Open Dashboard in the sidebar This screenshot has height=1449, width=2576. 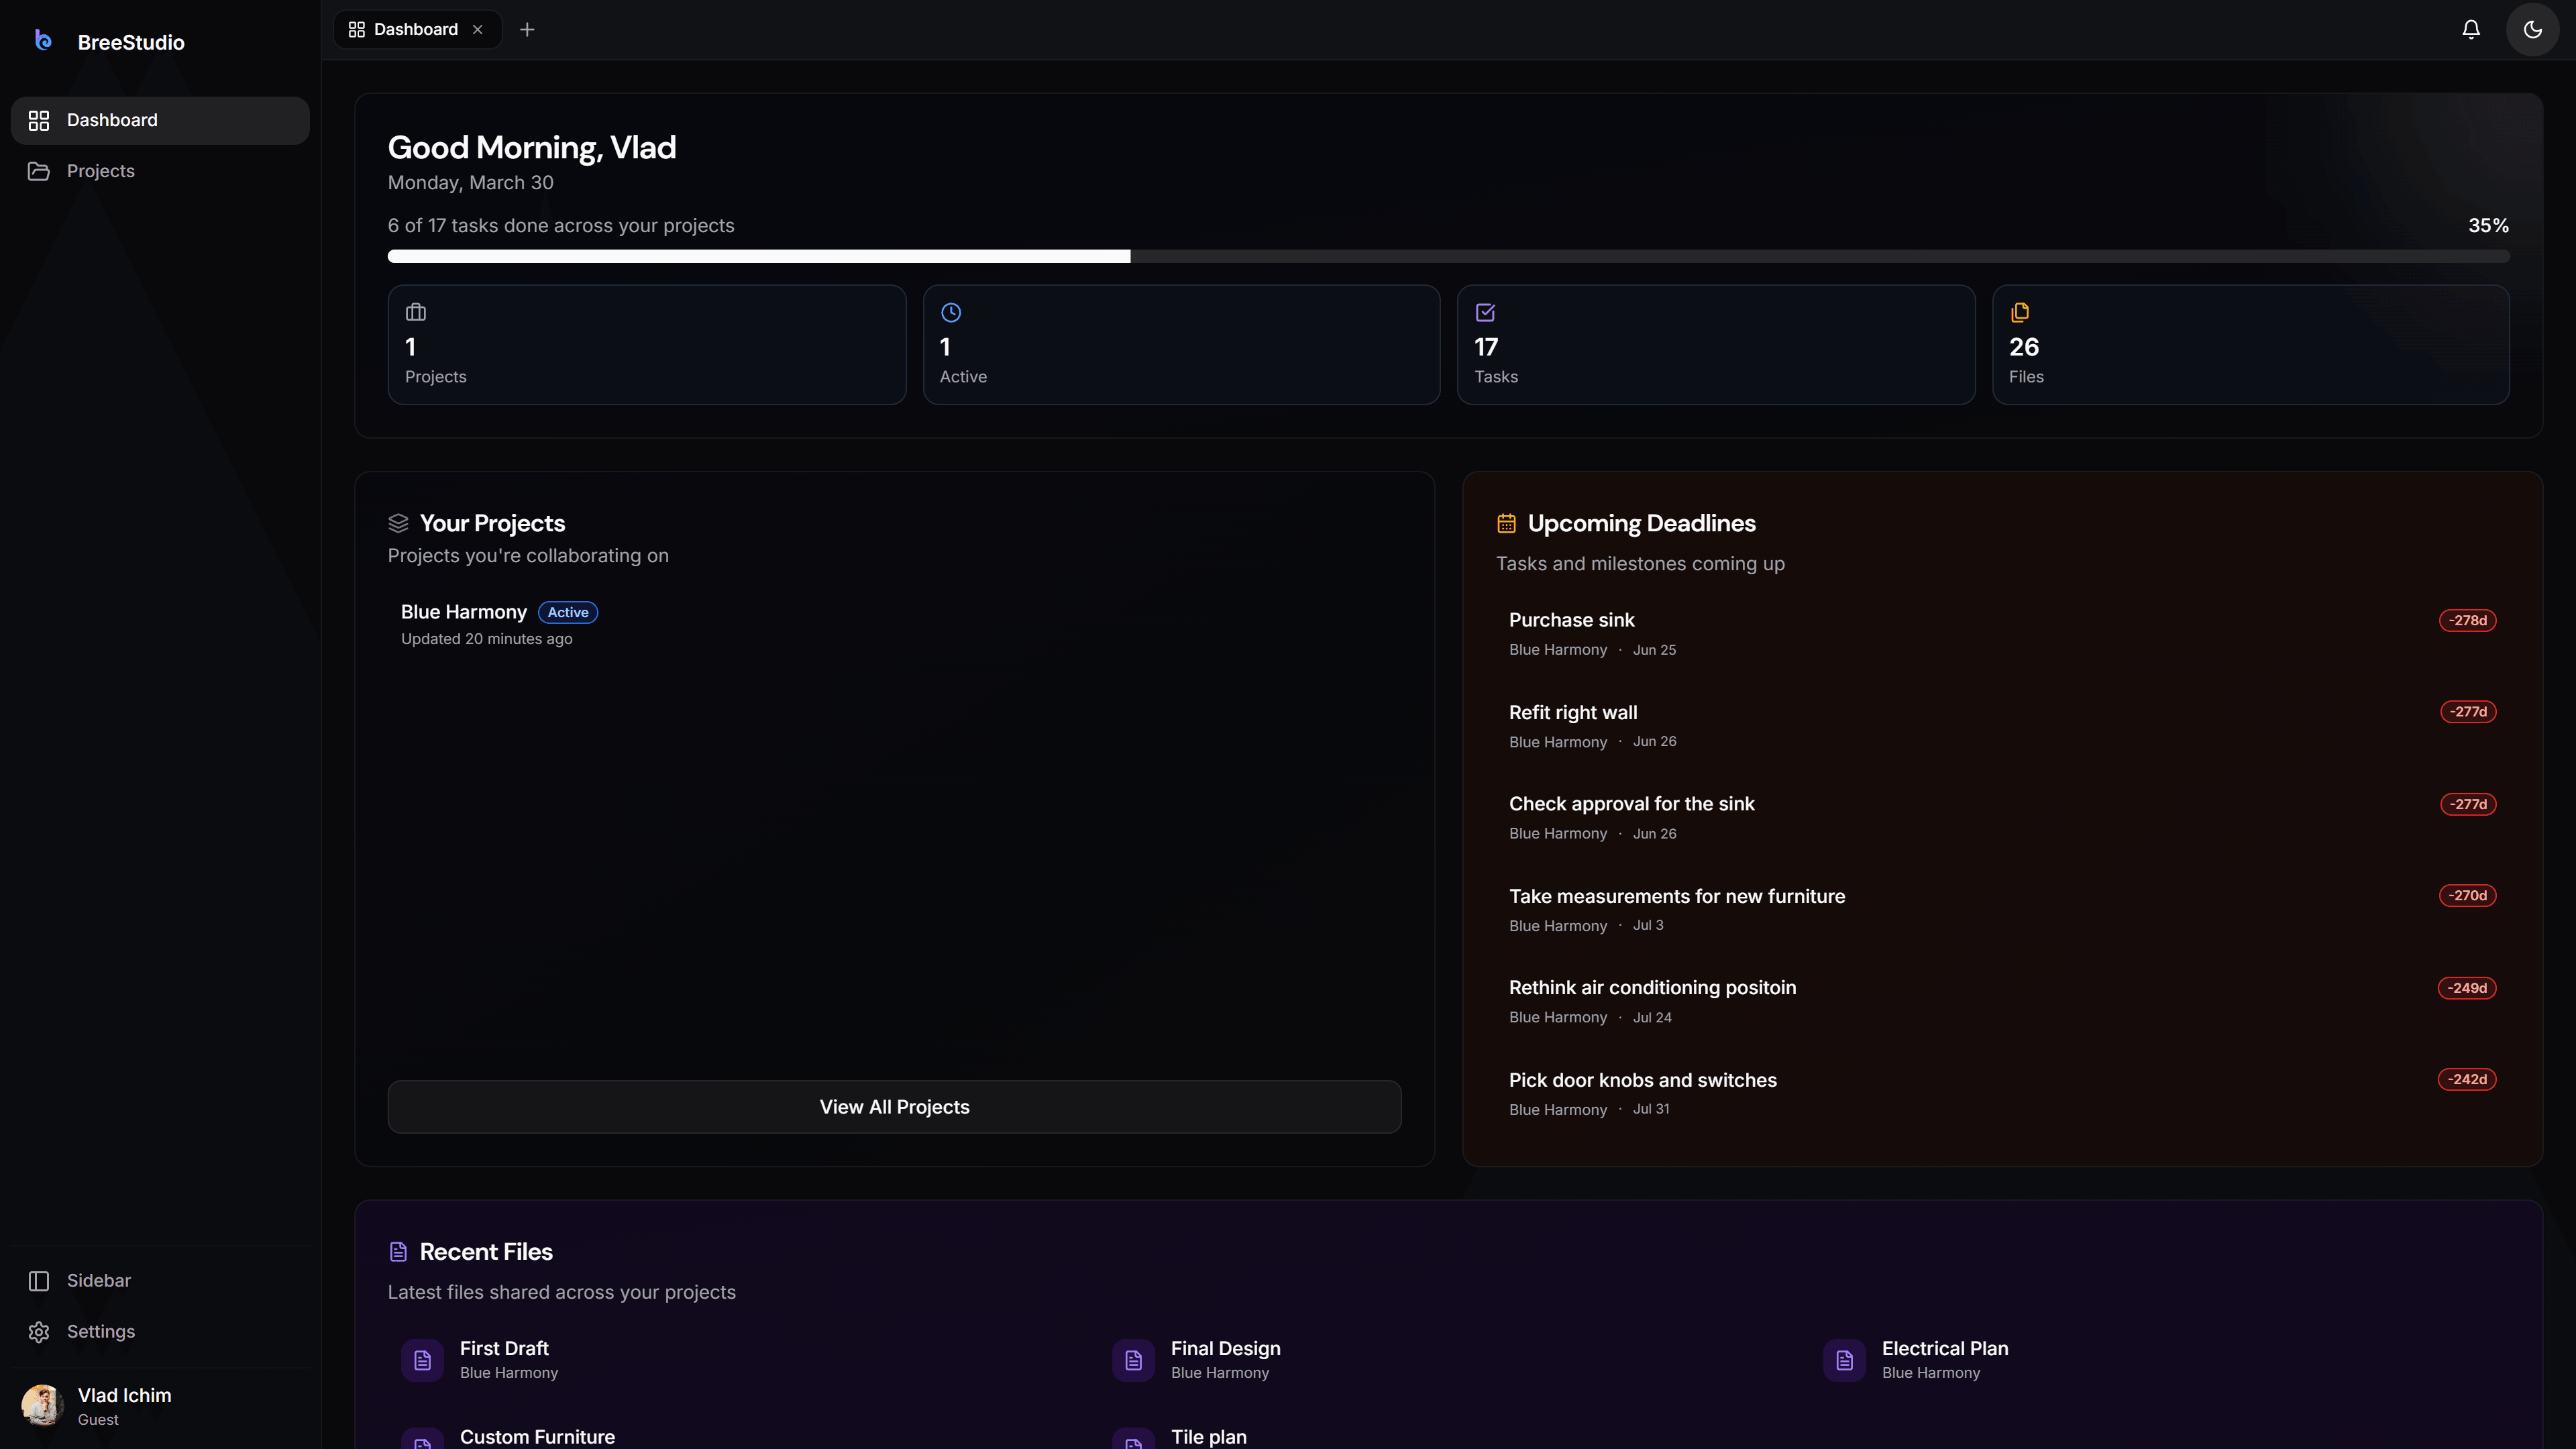coord(160,120)
